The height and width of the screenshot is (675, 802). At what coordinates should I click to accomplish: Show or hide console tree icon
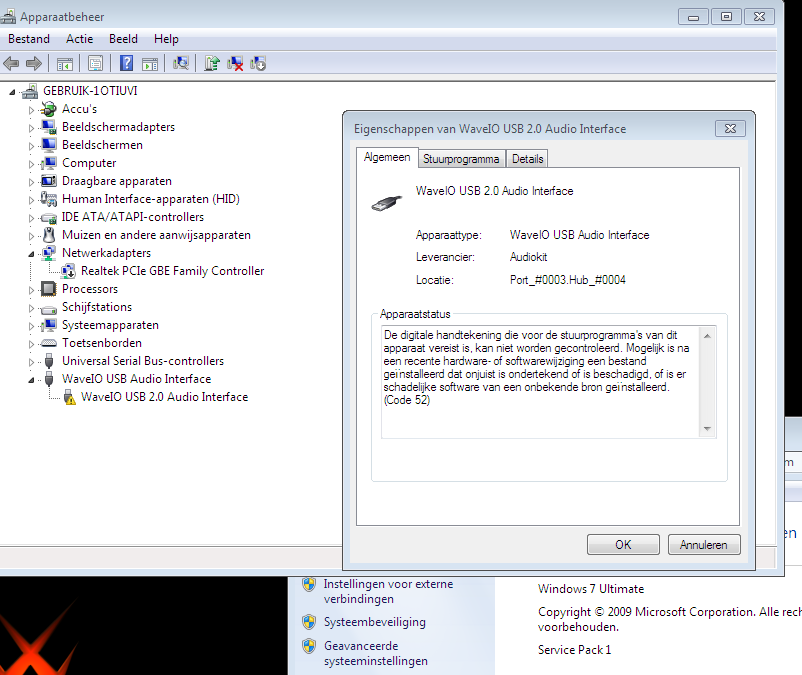[64, 64]
